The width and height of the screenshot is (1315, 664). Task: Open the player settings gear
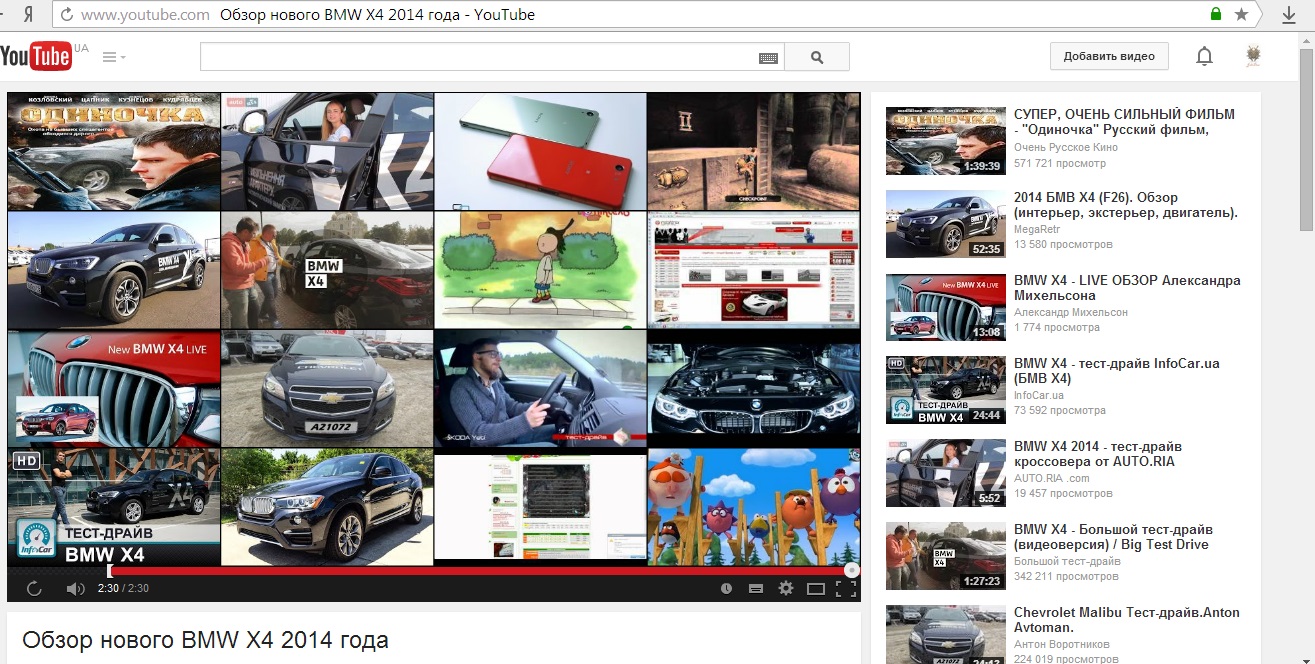point(786,588)
